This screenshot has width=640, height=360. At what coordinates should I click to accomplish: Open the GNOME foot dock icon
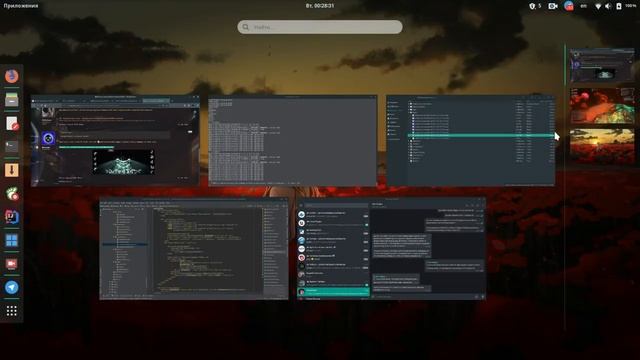(x=11, y=193)
